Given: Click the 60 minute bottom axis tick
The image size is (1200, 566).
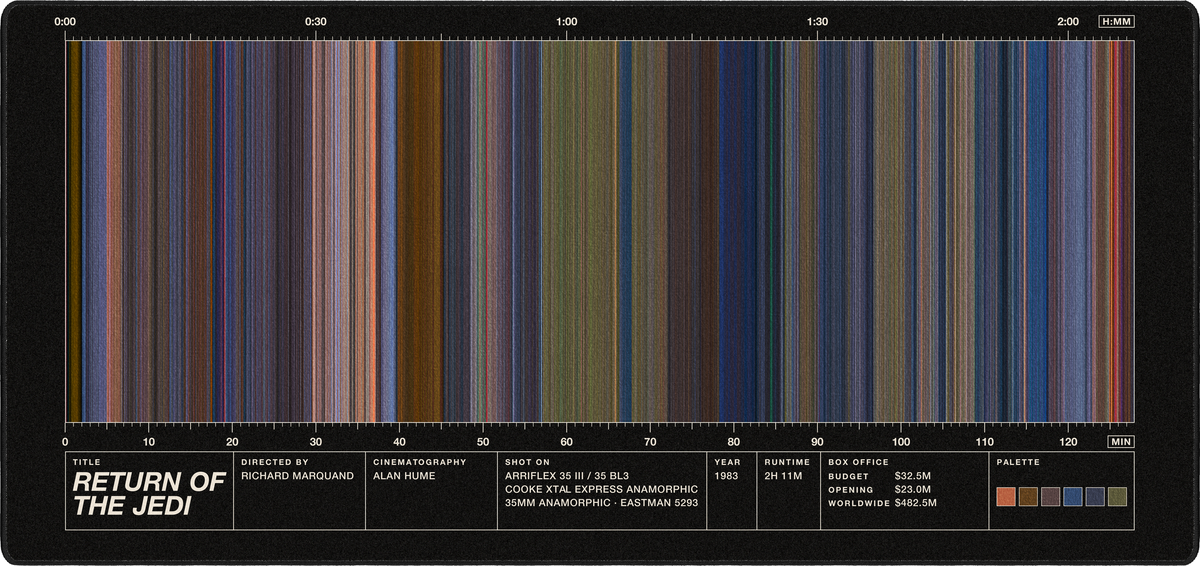Looking at the screenshot, I should [566, 441].
